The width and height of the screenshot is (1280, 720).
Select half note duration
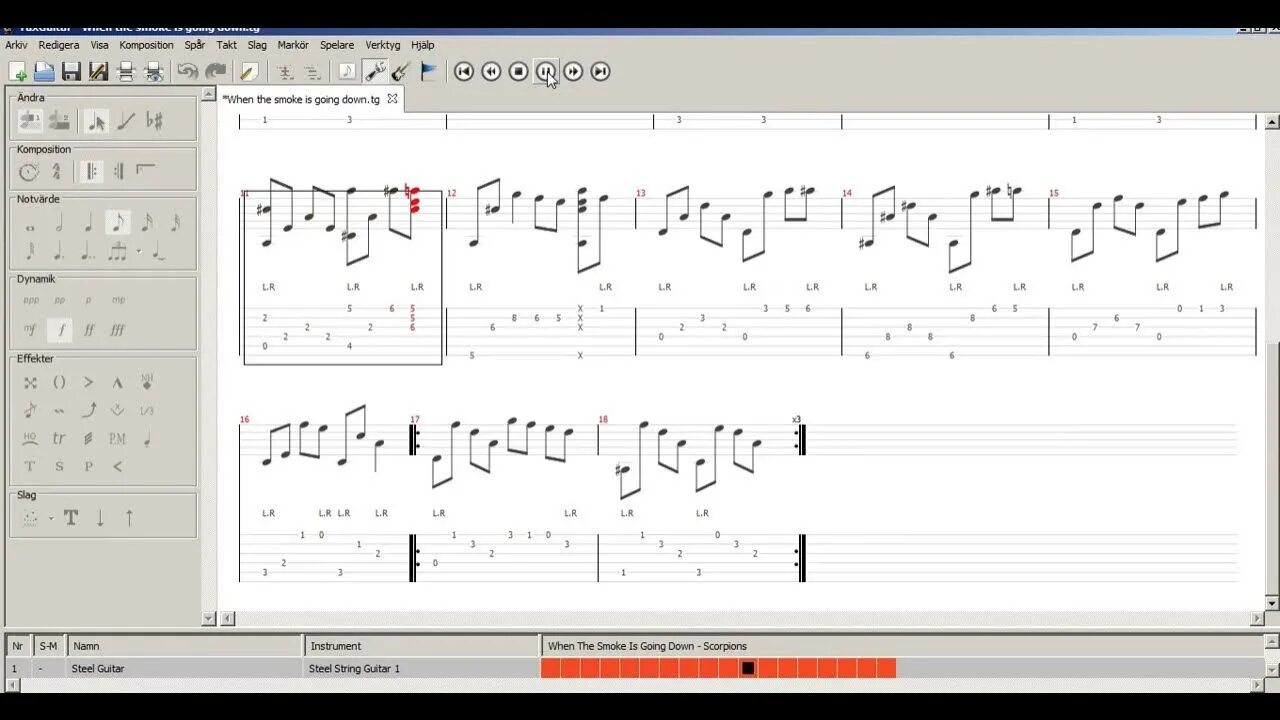[x=59, y=223]
